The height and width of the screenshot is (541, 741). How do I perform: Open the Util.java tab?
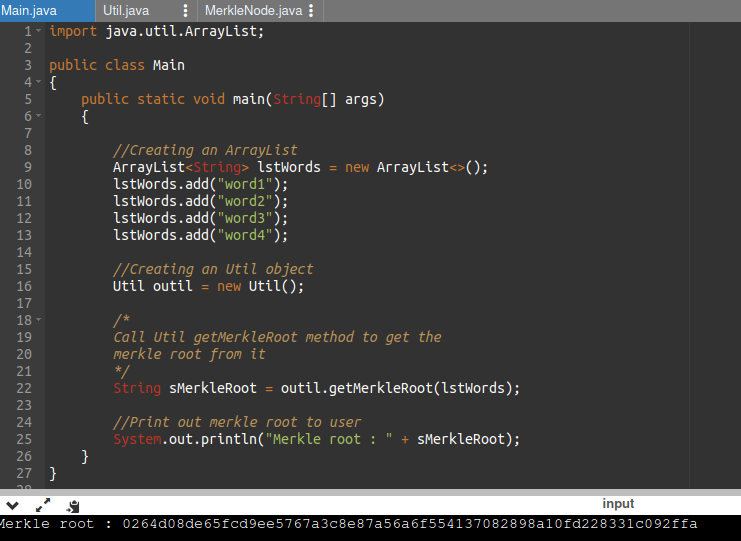click(x=126, y=11)
